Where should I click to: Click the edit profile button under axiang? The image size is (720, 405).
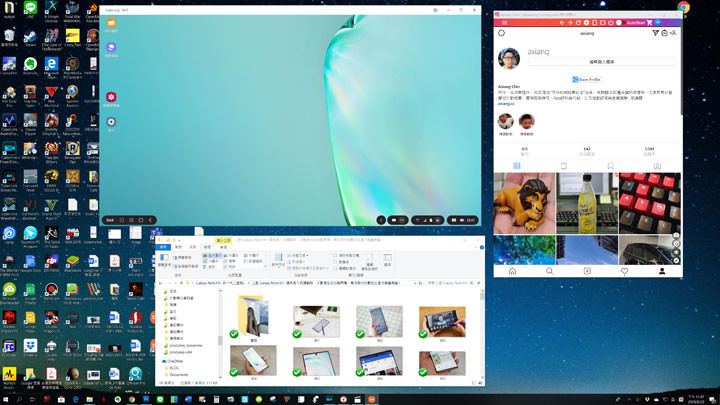[602, 62]
